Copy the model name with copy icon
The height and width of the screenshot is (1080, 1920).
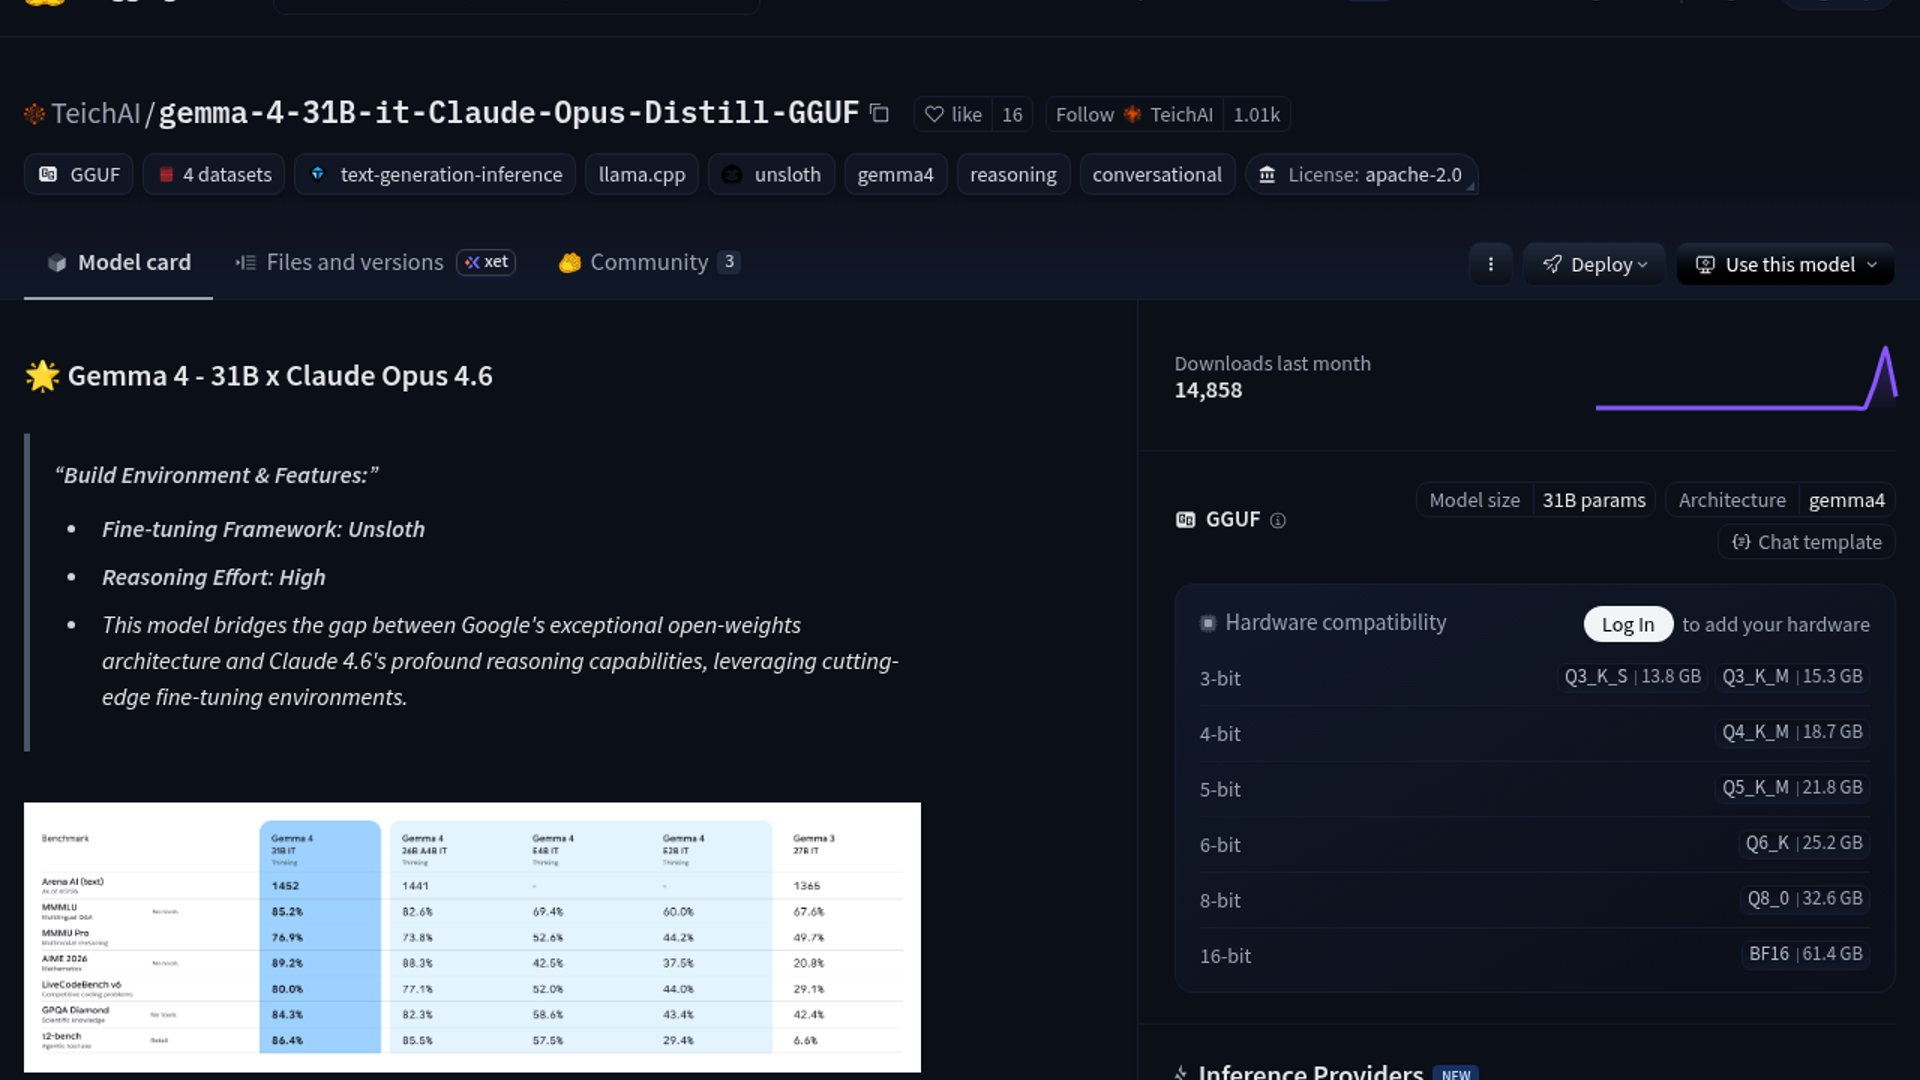pyautogui.click(x=879, y=113)
